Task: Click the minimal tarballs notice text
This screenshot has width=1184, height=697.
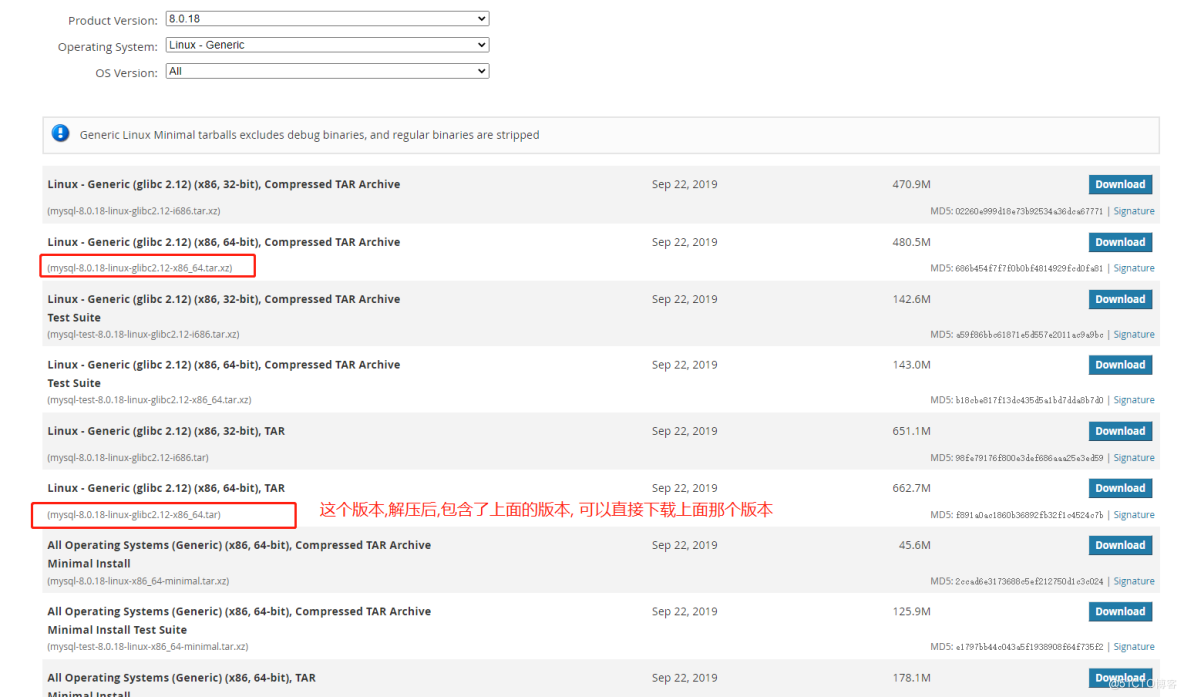Action: 310,135
